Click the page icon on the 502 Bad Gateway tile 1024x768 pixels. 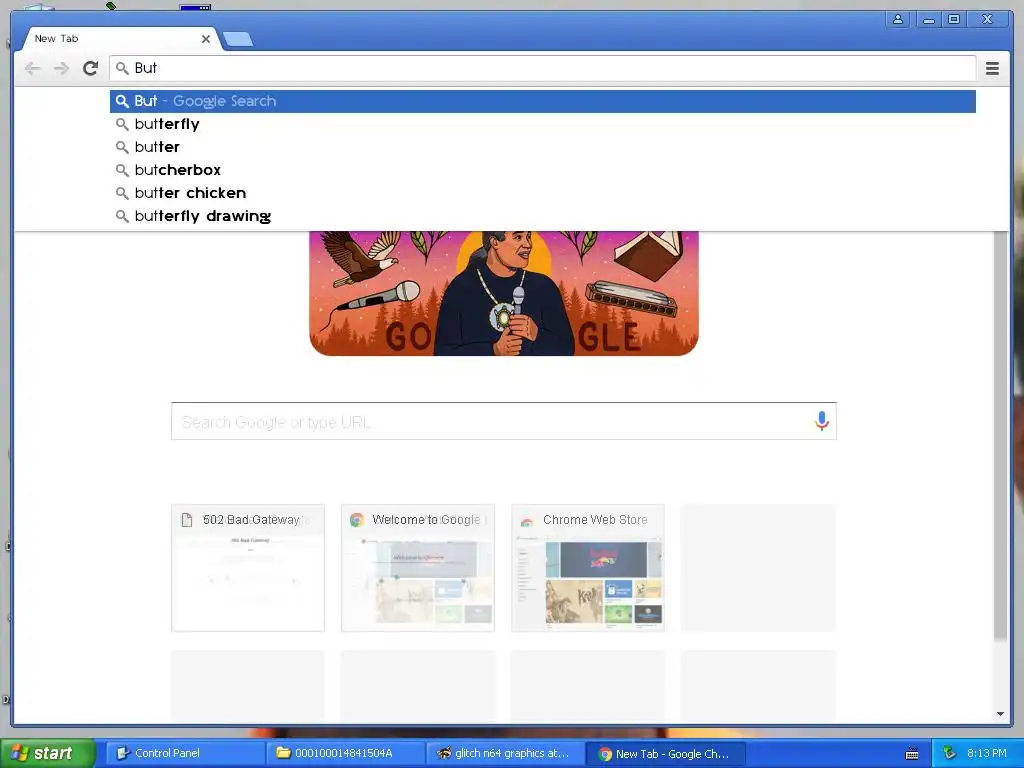click(x=187, y=520)
